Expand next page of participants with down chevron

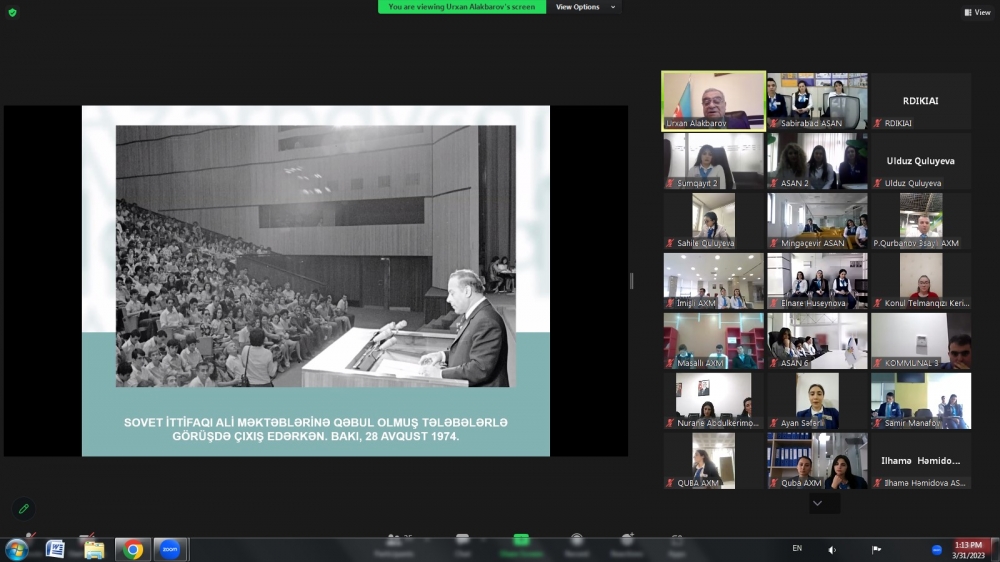tap(818, 503)
